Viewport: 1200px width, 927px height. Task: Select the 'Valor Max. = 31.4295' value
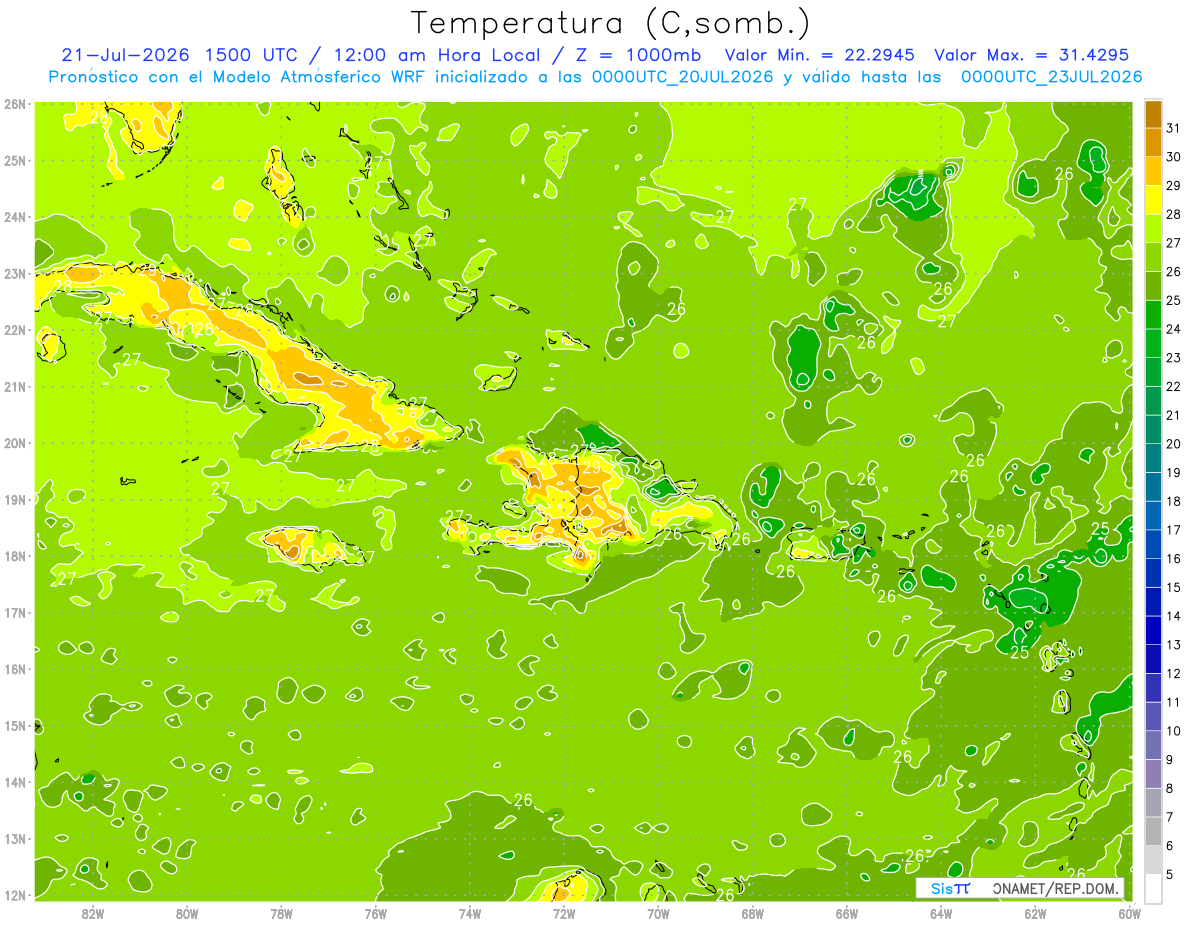pyautogui.click(x=1032, y=55)
